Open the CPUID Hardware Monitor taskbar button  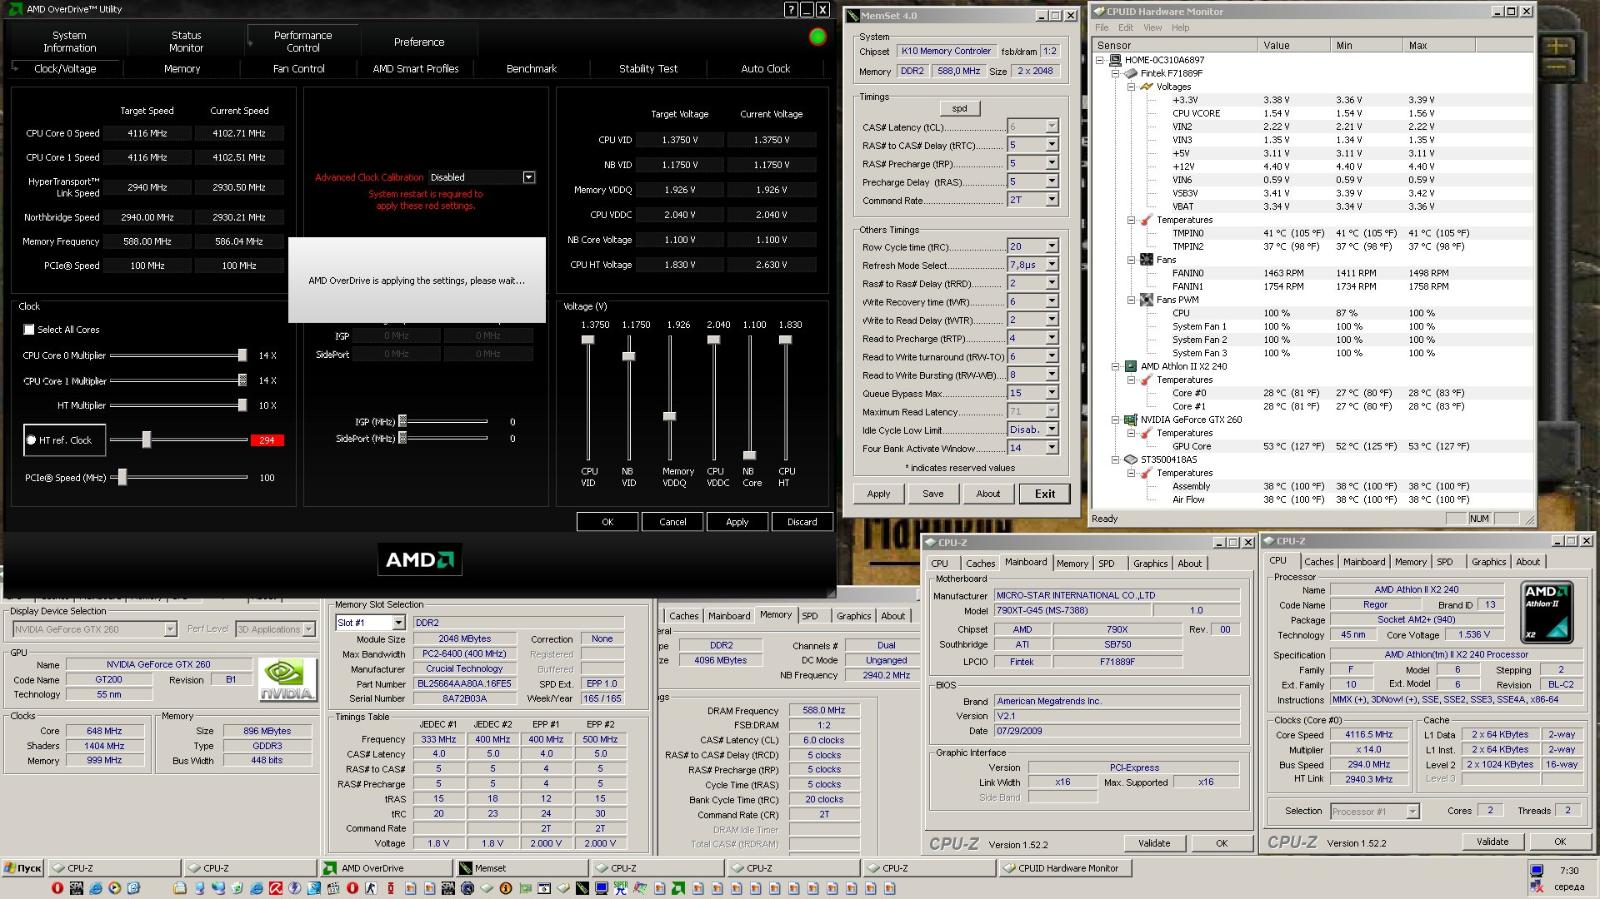(1067, 868)
